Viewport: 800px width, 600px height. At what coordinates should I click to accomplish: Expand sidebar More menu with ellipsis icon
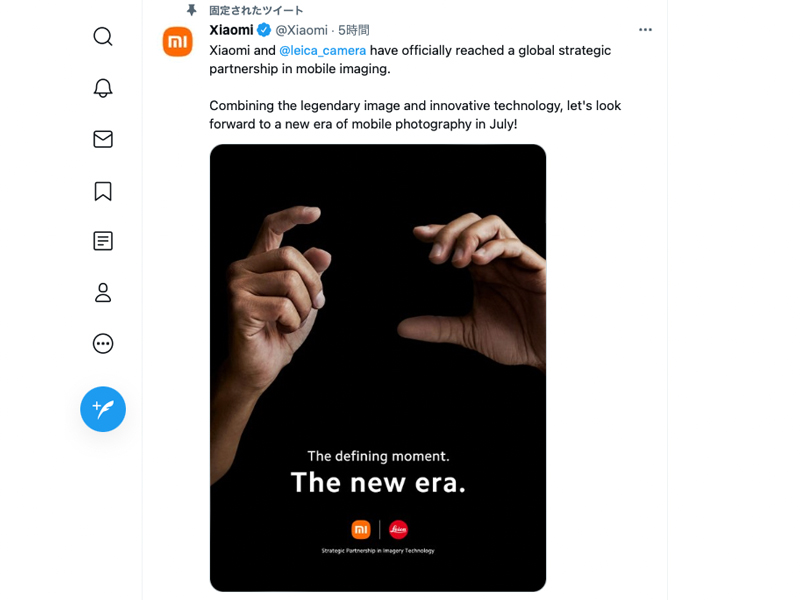[103, 343]
